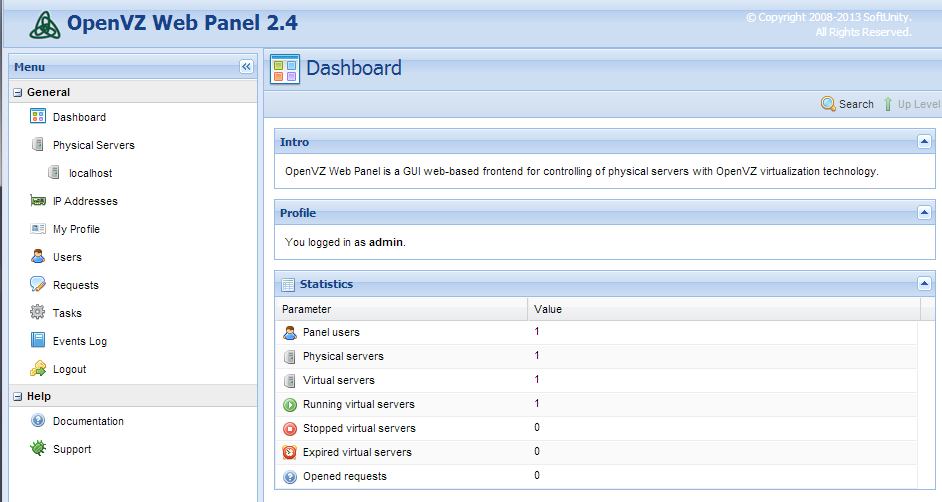The width and height of the screenshot is (942, 502).
Task: Click the Logout menu entry
Action: click(x=70, y=369)
